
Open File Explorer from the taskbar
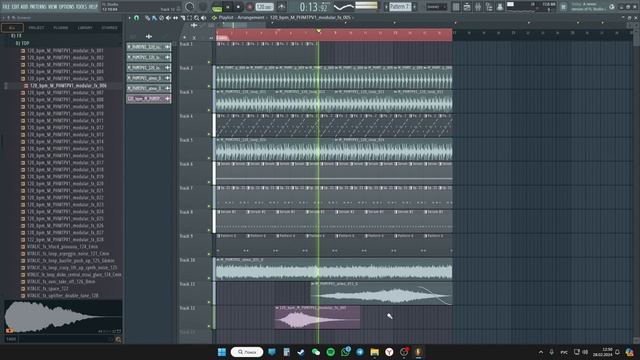coord(374,352)
